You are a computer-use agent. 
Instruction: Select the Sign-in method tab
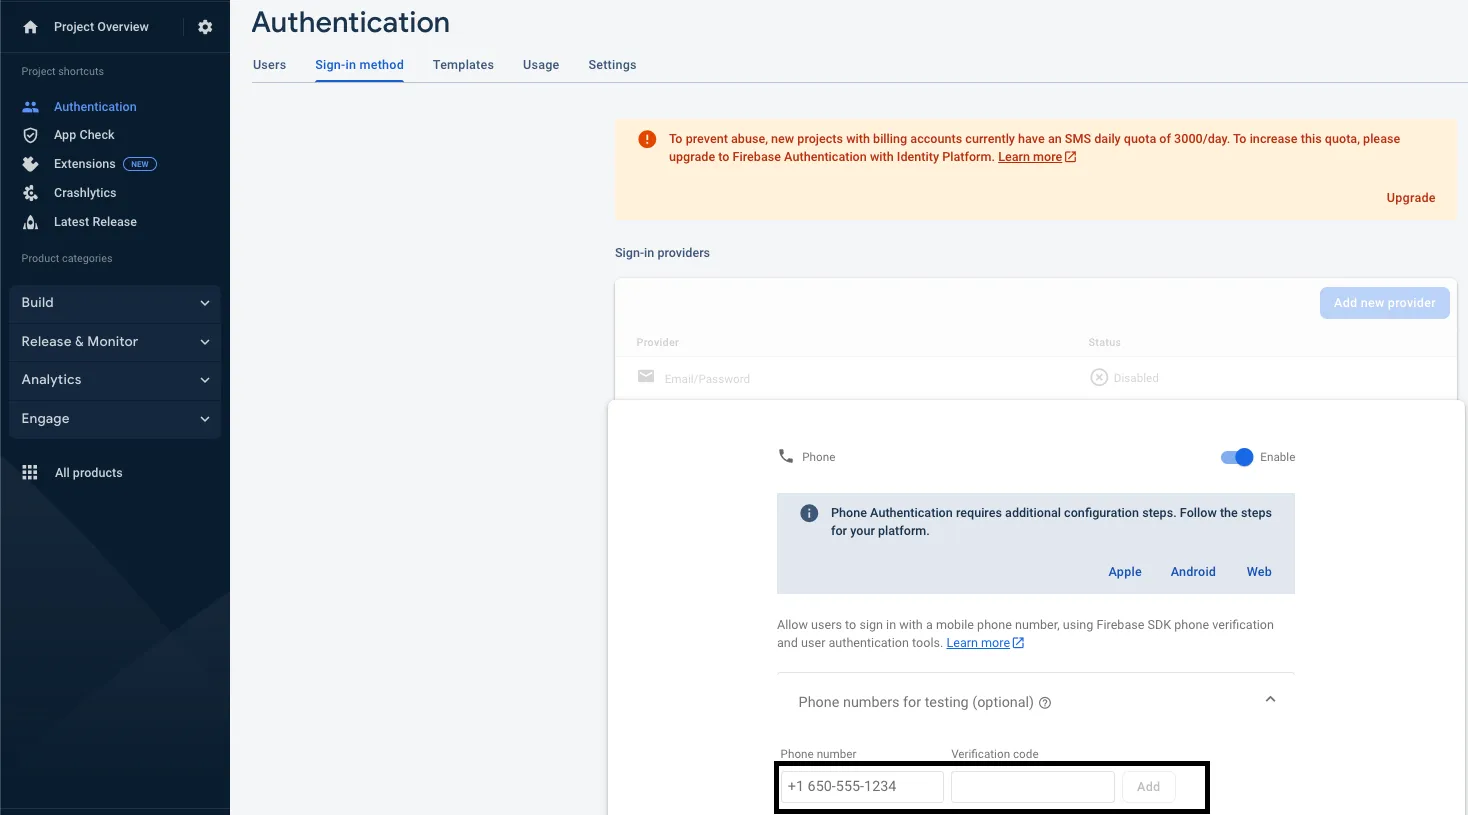[x=359, y=65]
